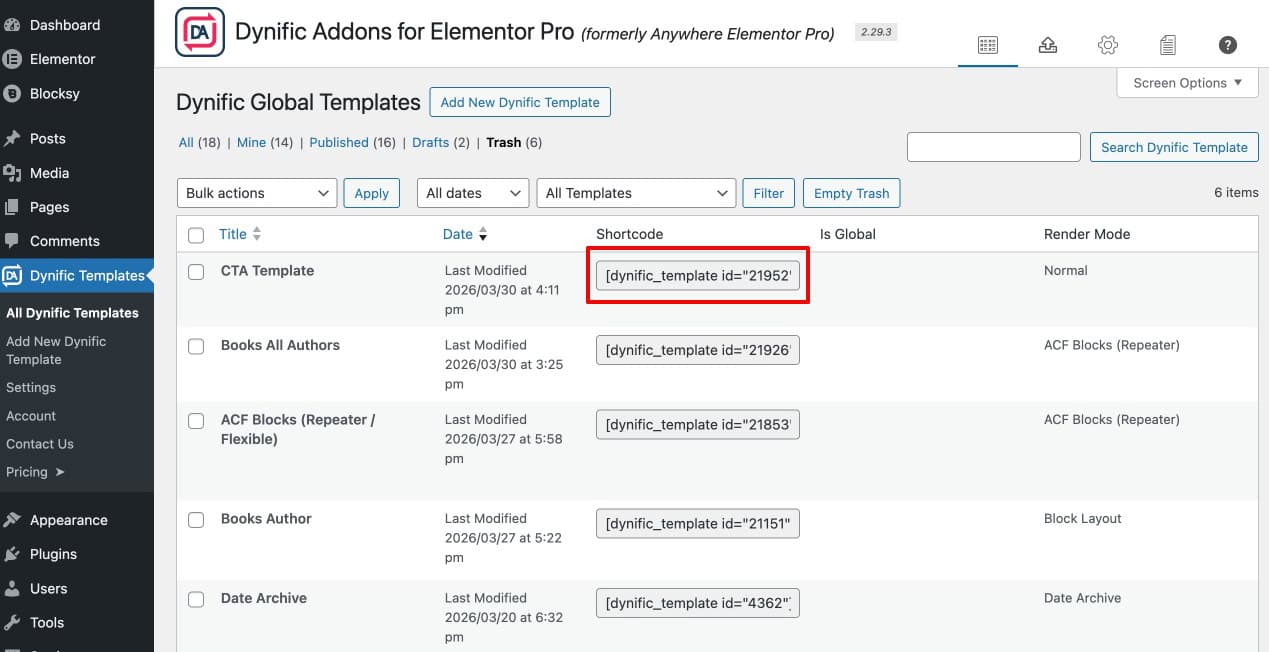Screen dimensions: 1269x652
Task: Tick the select-all checkbox in header
Action: tap(196, 235)
